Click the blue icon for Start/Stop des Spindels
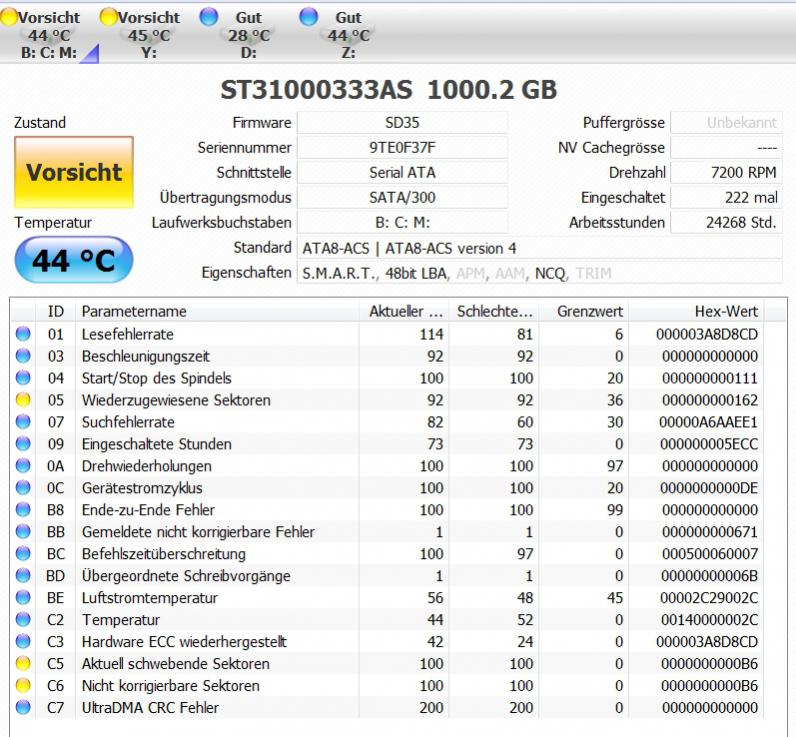Image resolution: width=796 pixels, height=737 pixels. 23,378
